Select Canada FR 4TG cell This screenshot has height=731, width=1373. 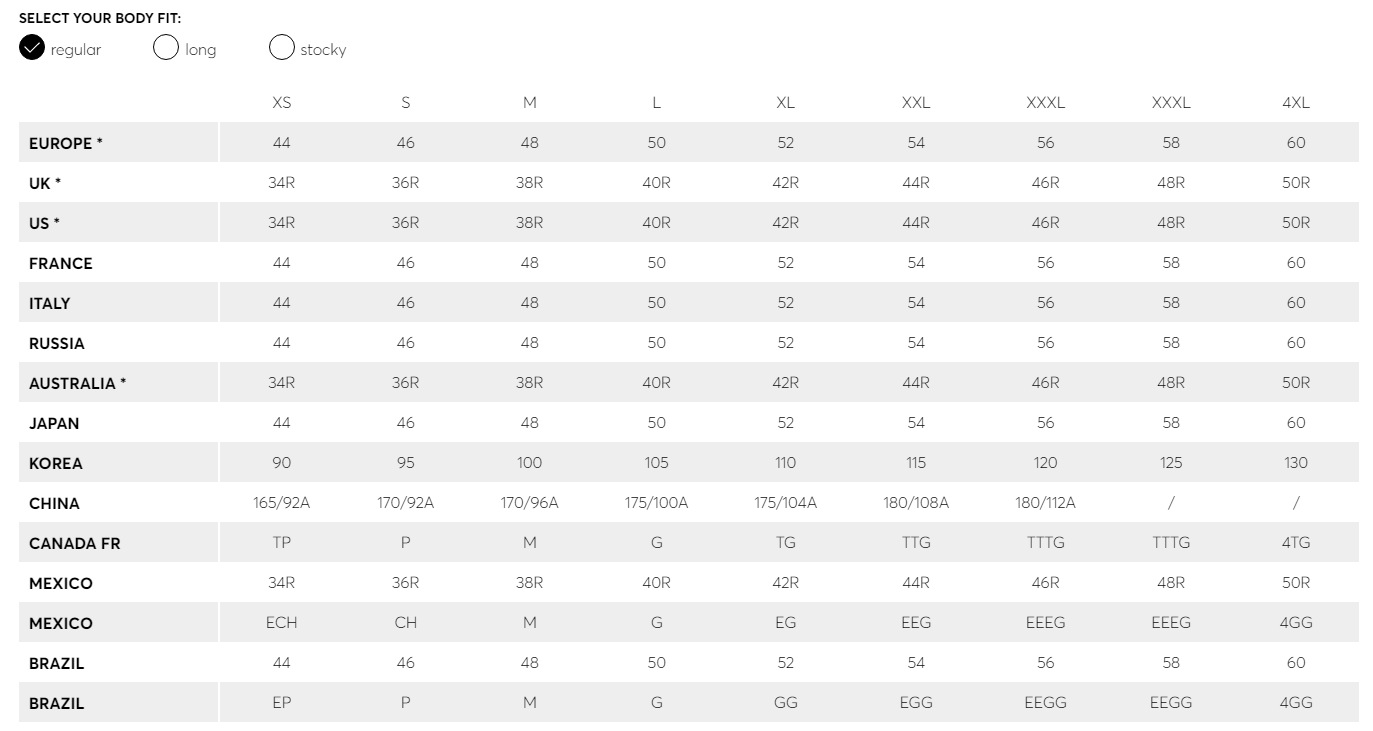pos(1296,543)
